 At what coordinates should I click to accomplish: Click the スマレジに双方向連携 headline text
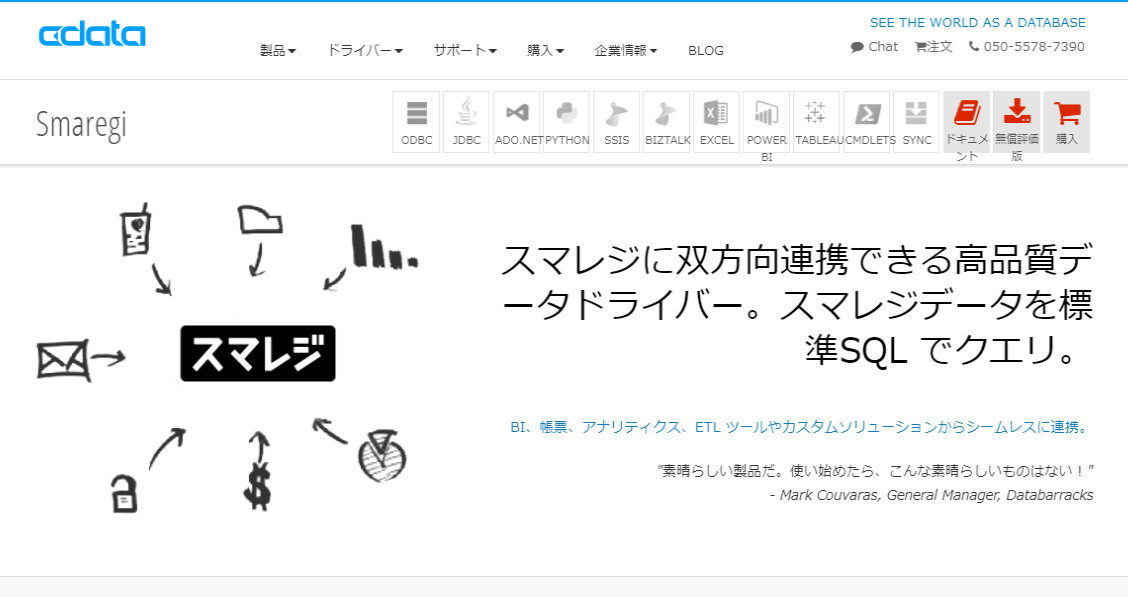[797, 304]
